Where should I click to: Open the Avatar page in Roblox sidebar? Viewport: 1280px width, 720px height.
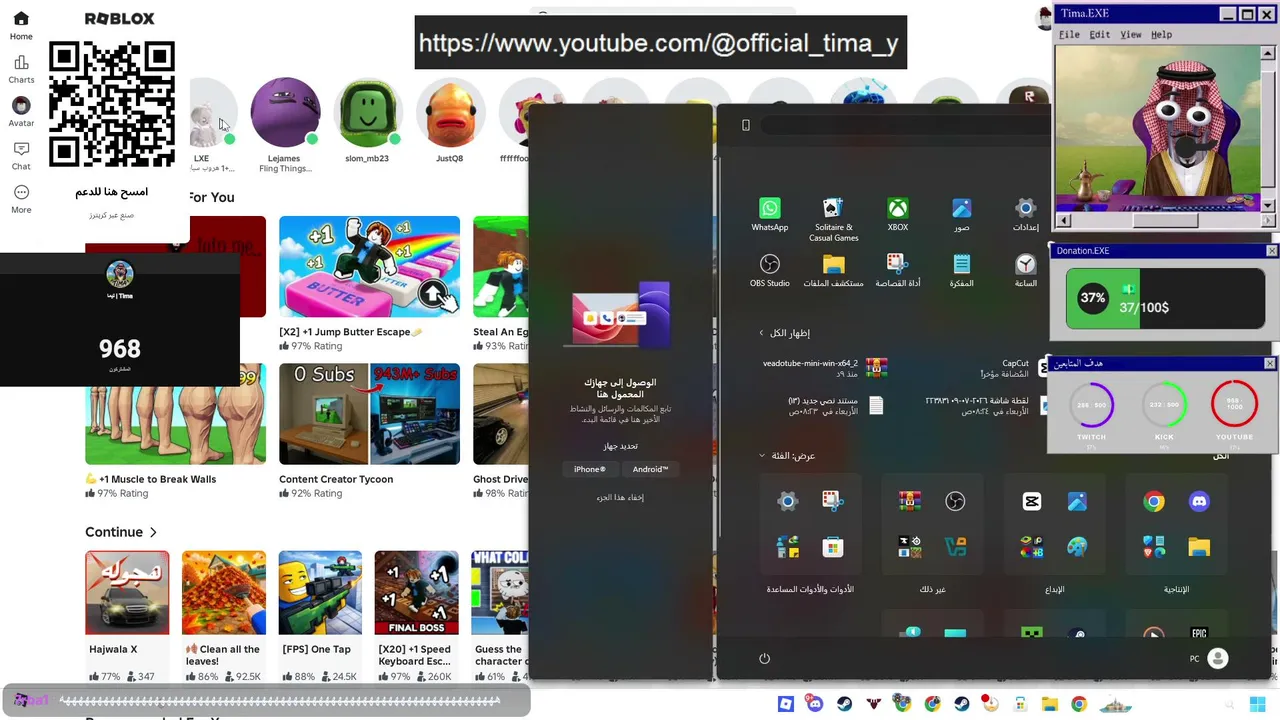click(x=21, y=112)
